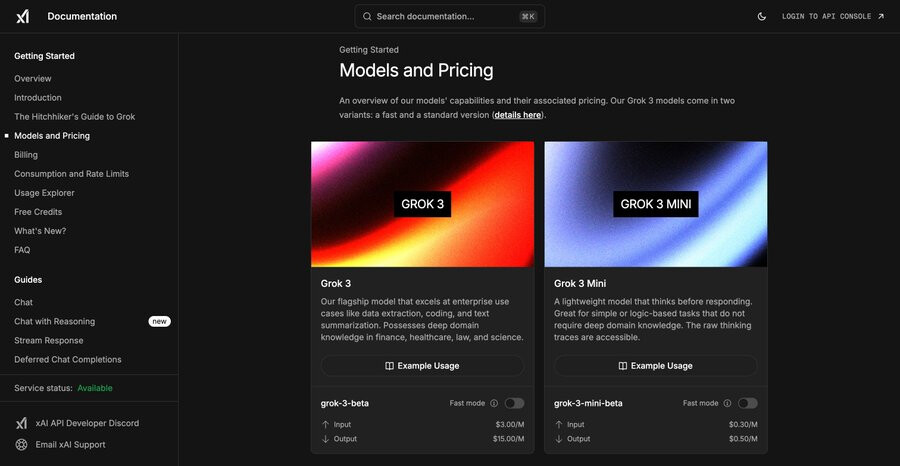The width and height of the screenshot is (900, 466).
Task: Open The Hitchhiker's Guide to Grok
Action: pyautogui.click(x=75, y=116)
